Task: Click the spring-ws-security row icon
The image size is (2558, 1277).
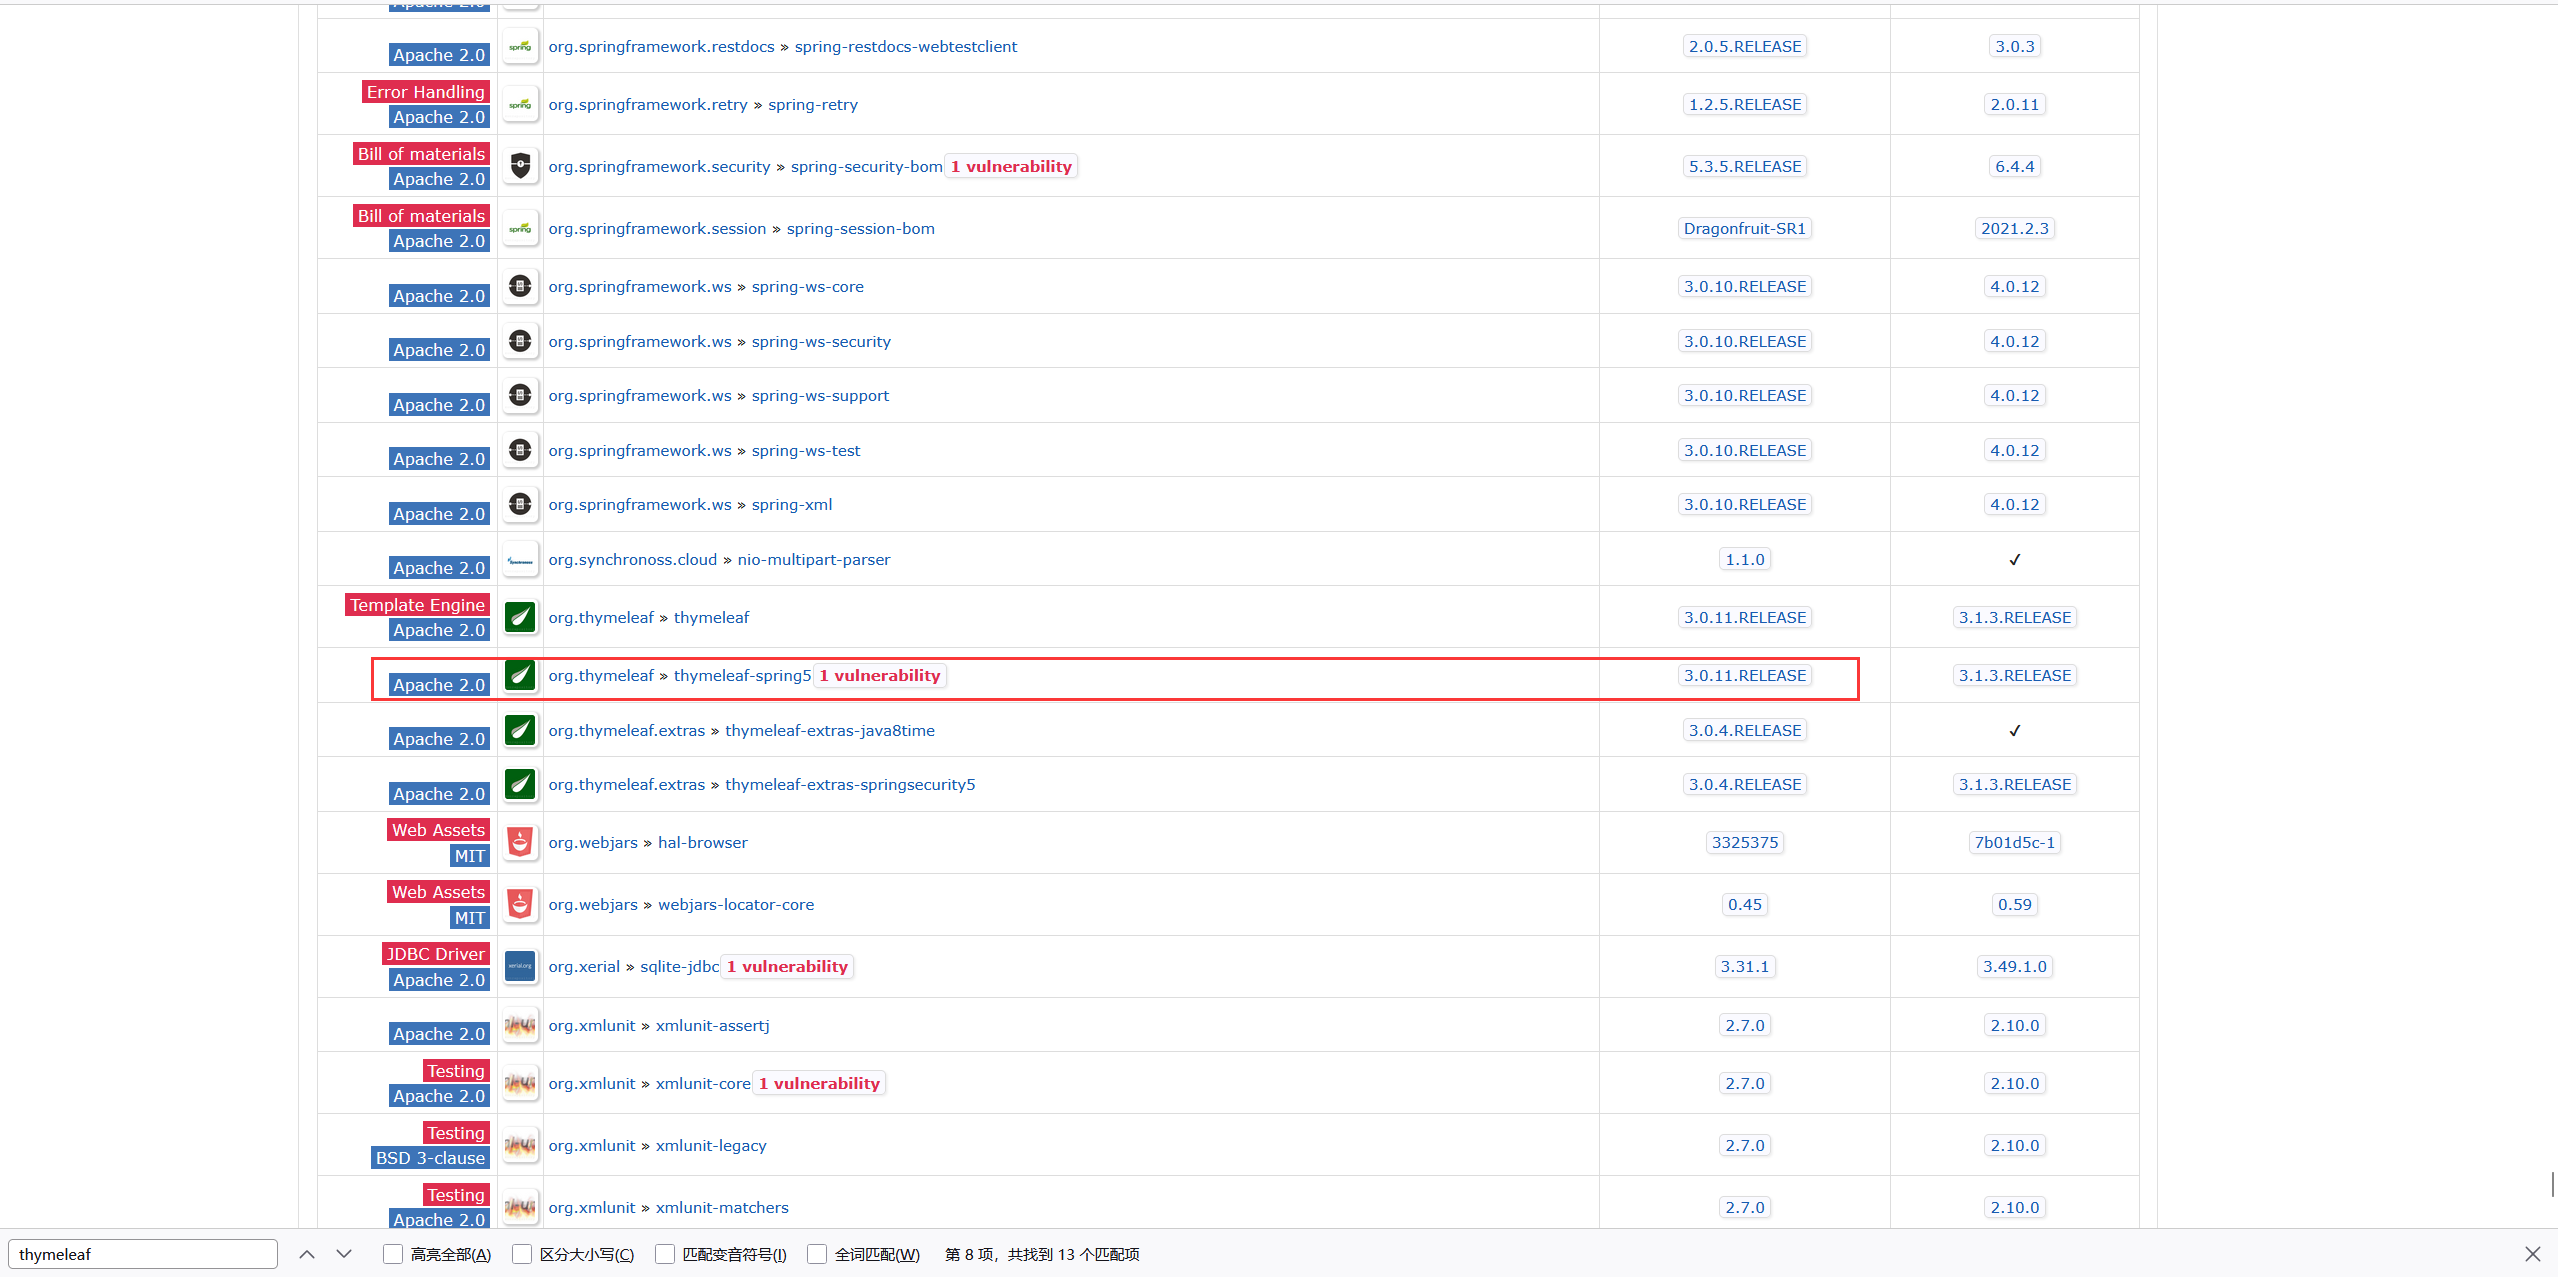Action: (x=520, y=341)
